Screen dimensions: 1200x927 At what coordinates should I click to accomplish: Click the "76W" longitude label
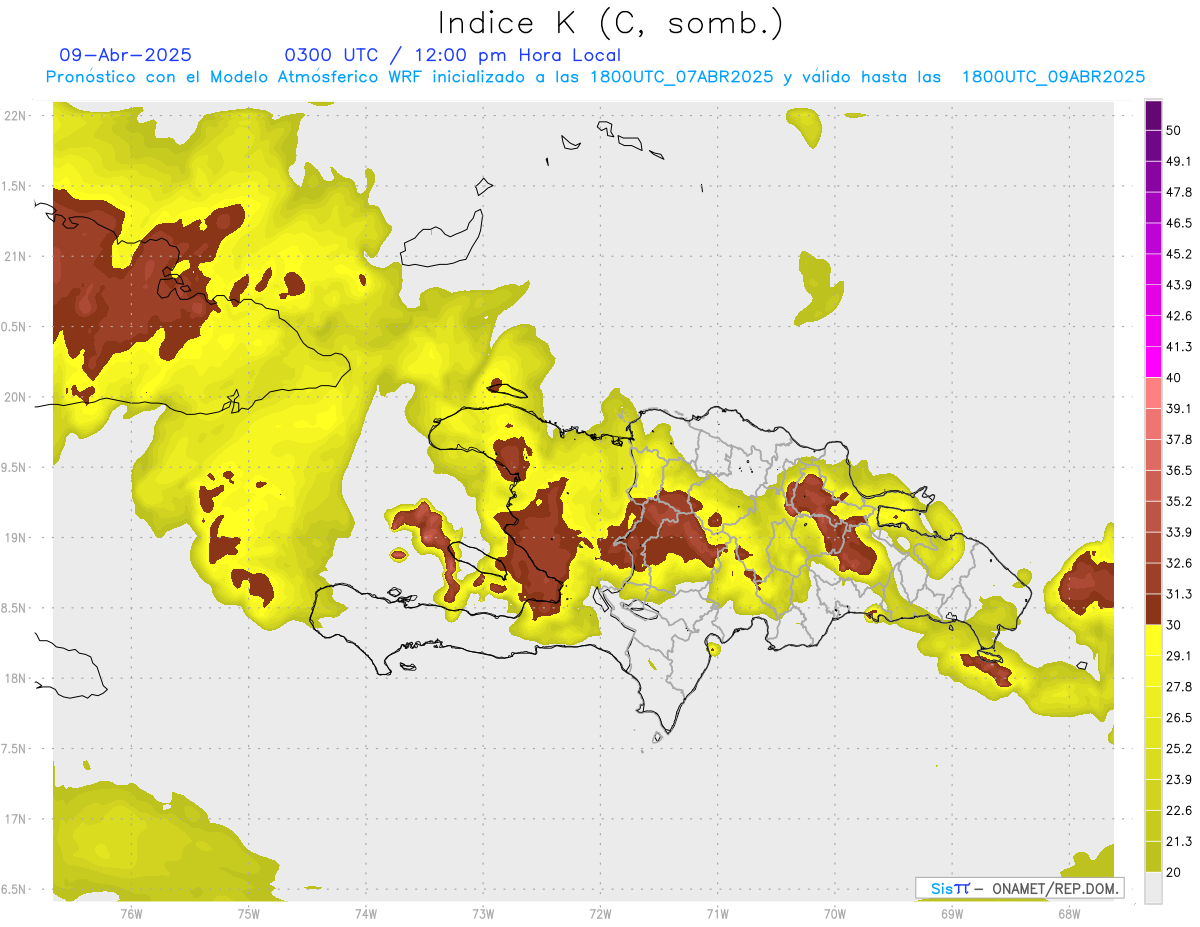(131, 914)
